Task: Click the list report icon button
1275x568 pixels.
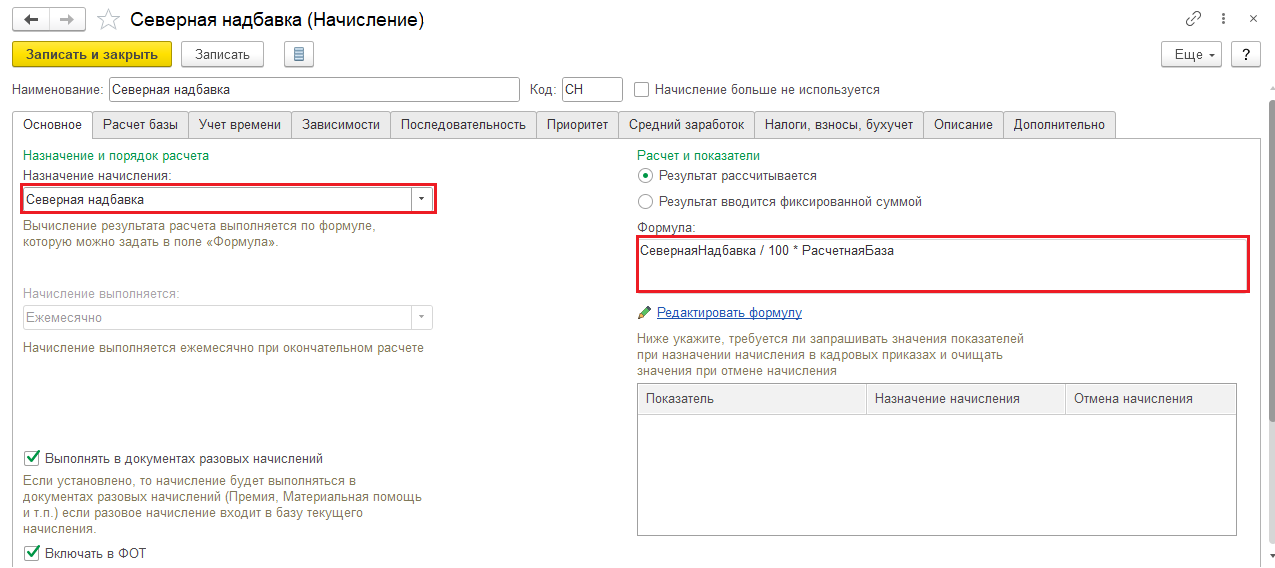Action: pyautogui.click(x=299, y=54)
